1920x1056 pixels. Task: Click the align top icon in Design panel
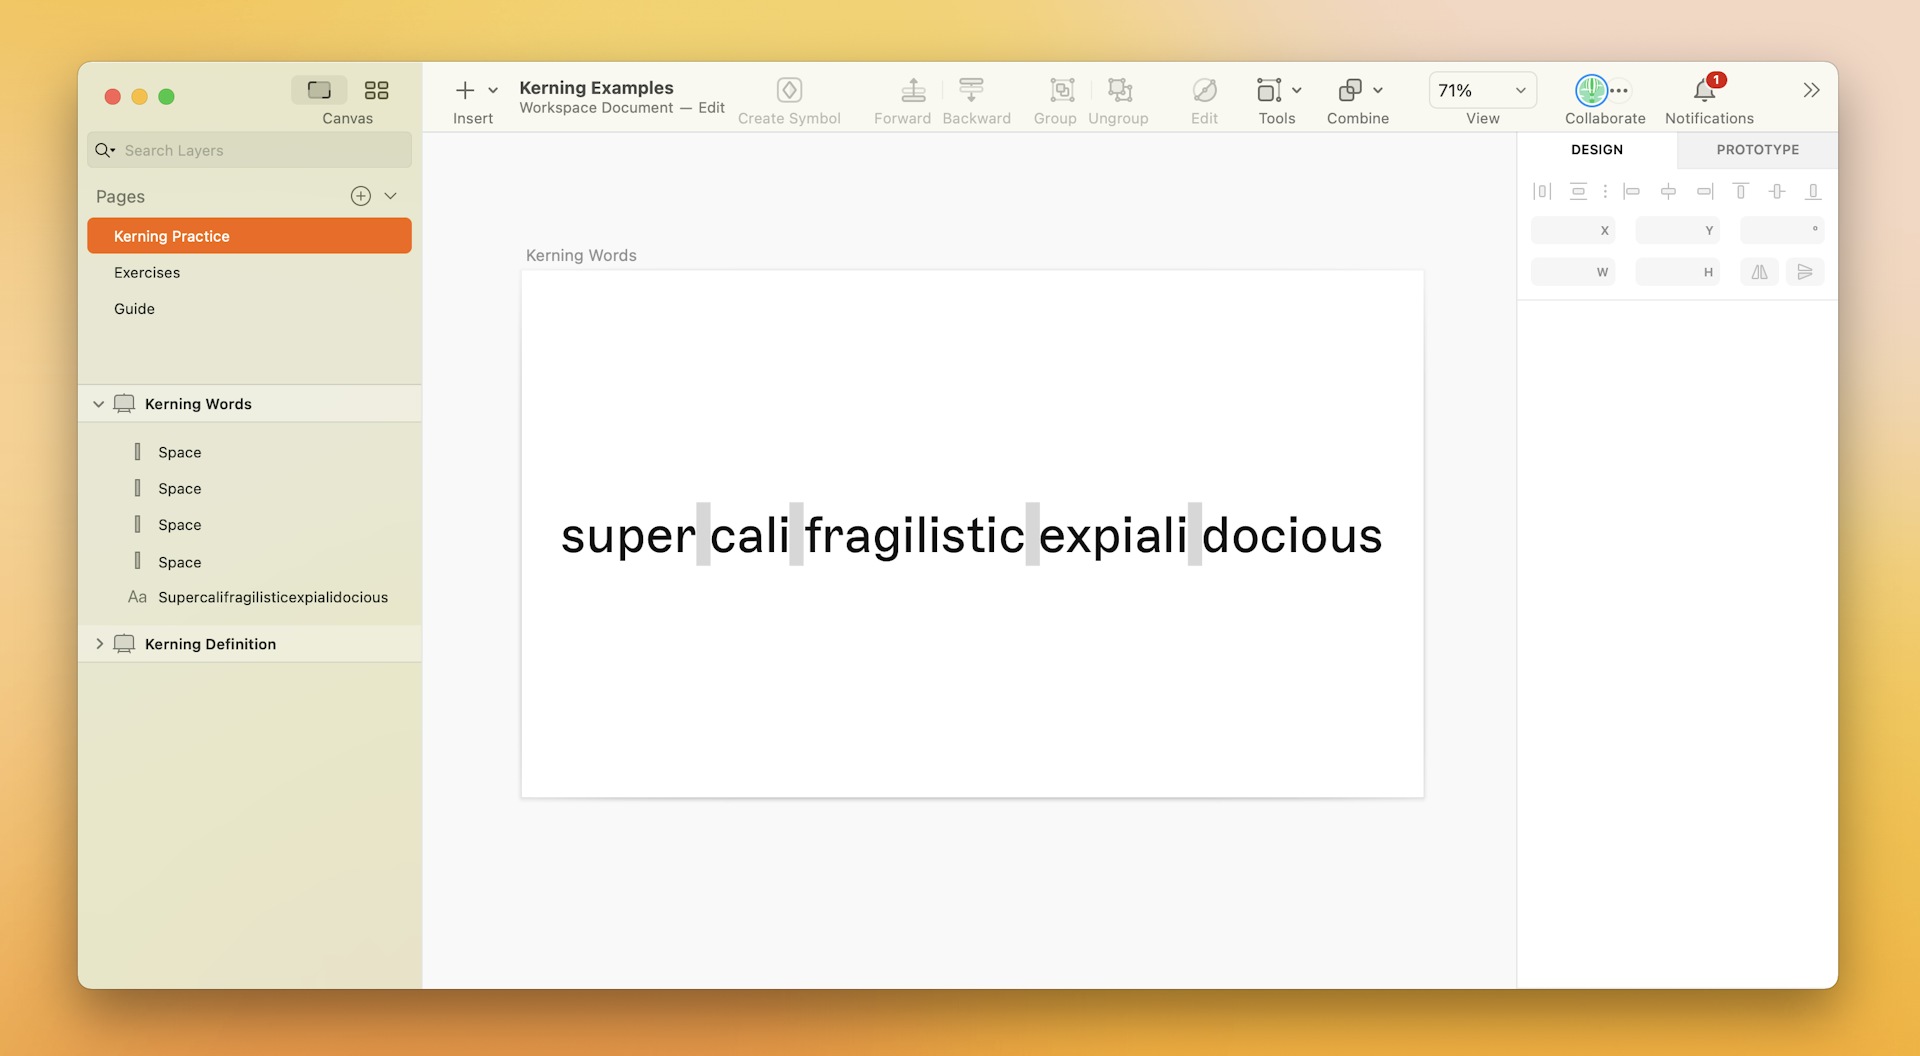click(1742, 190)
